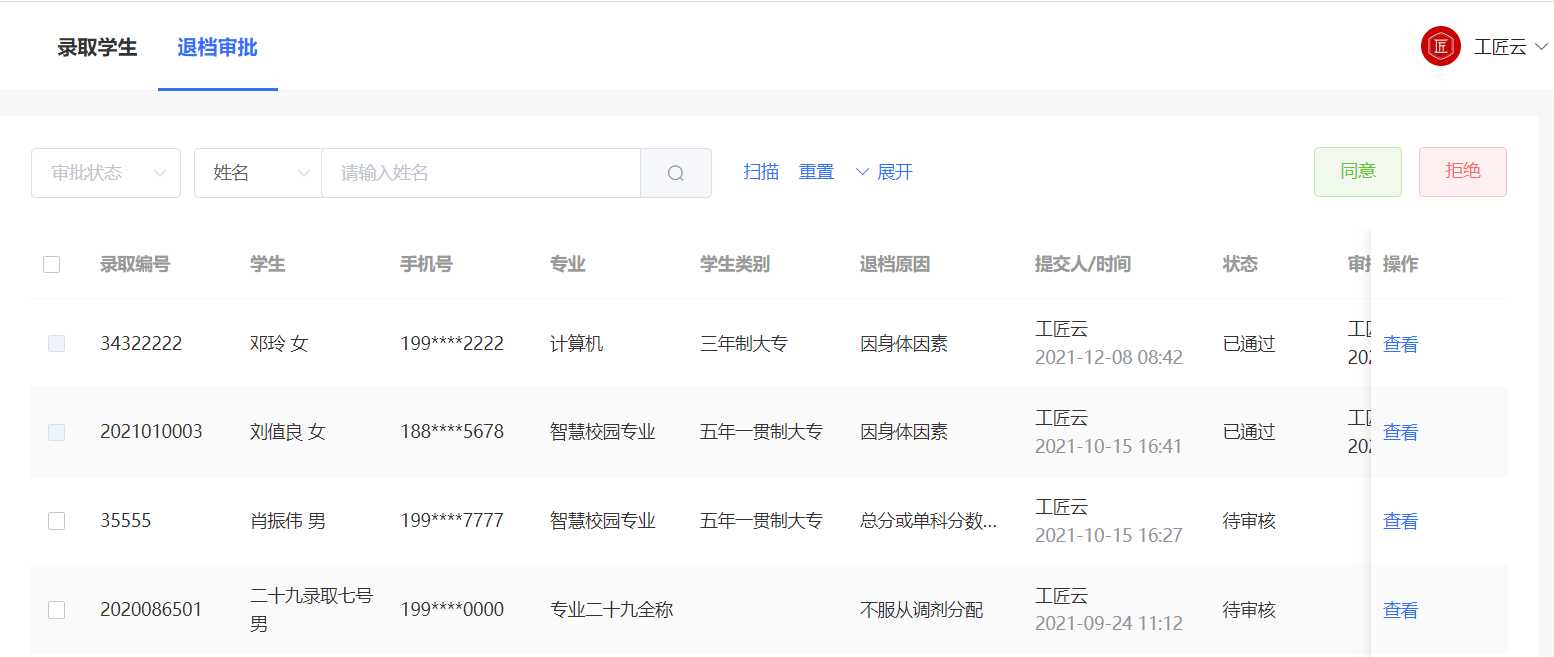Click the 扫描 scan function
The height and width of the screenshot is (657, 1554).
click(760, 172)
